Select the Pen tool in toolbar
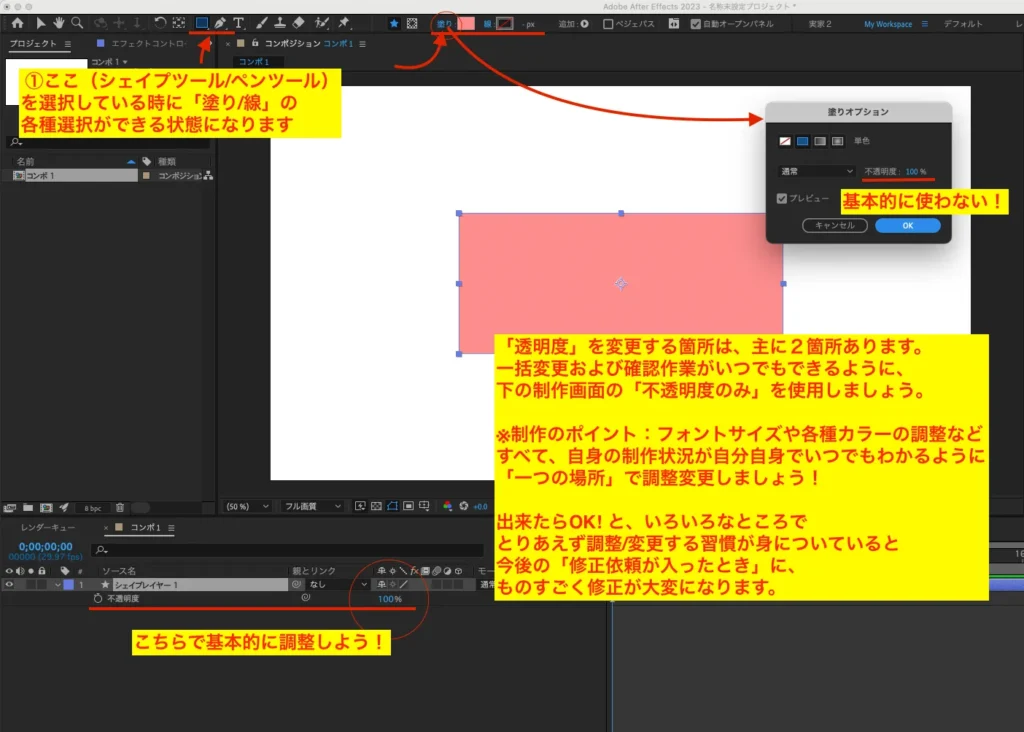Image resolution: width=1024 pixels, height=732 pixels. (x=220, y=23)
